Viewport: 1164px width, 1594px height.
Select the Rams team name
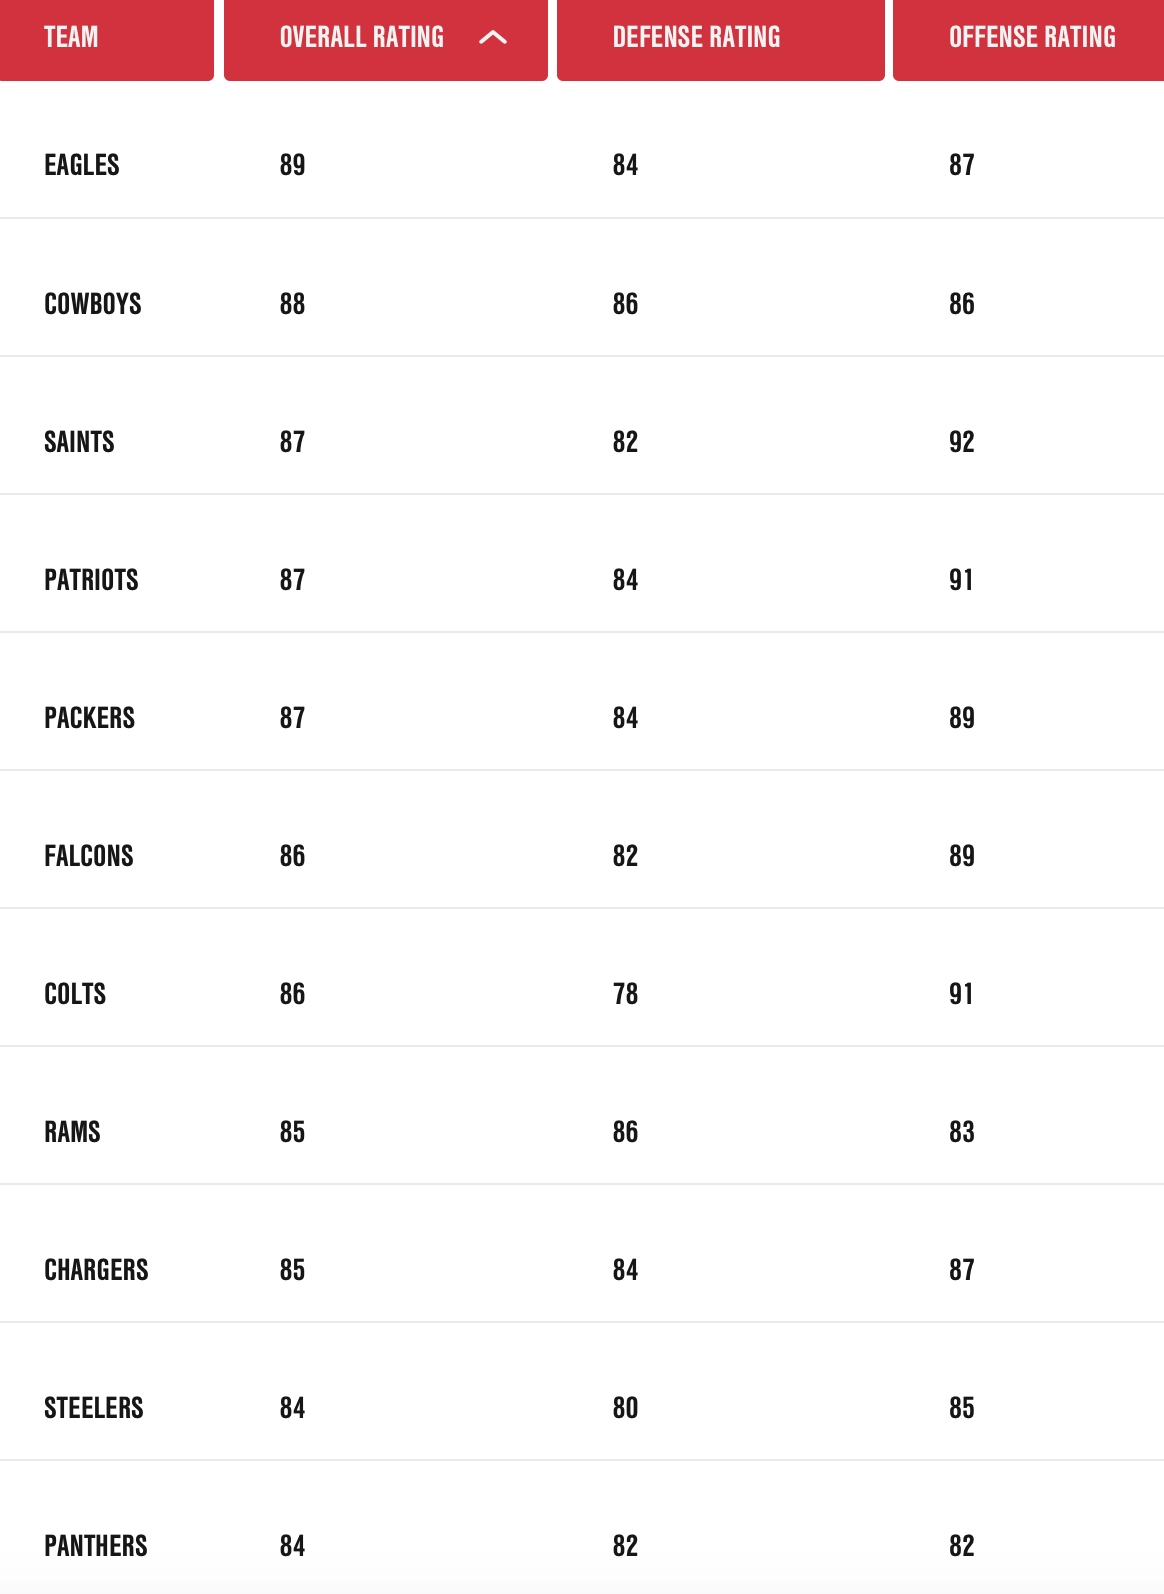72,1132
